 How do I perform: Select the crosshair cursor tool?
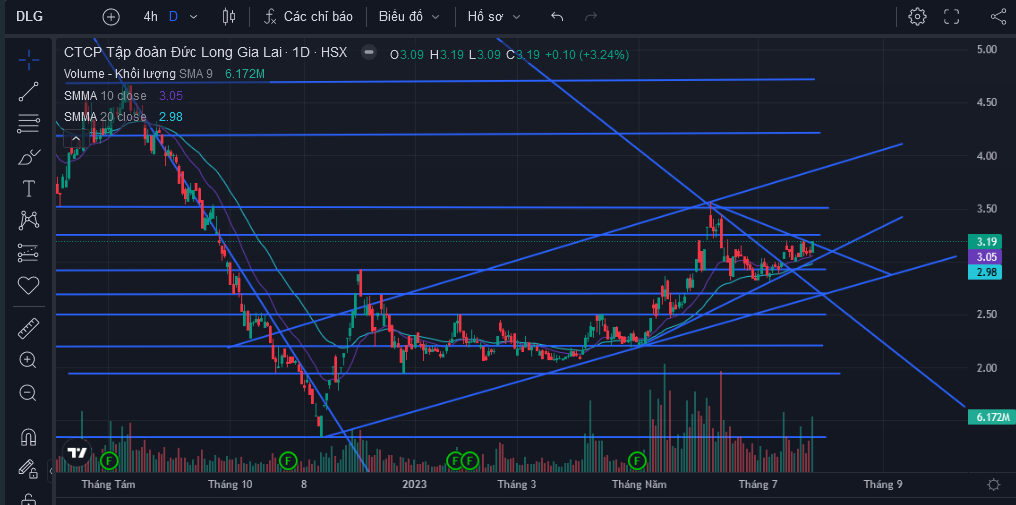click(x=29, y=60)
